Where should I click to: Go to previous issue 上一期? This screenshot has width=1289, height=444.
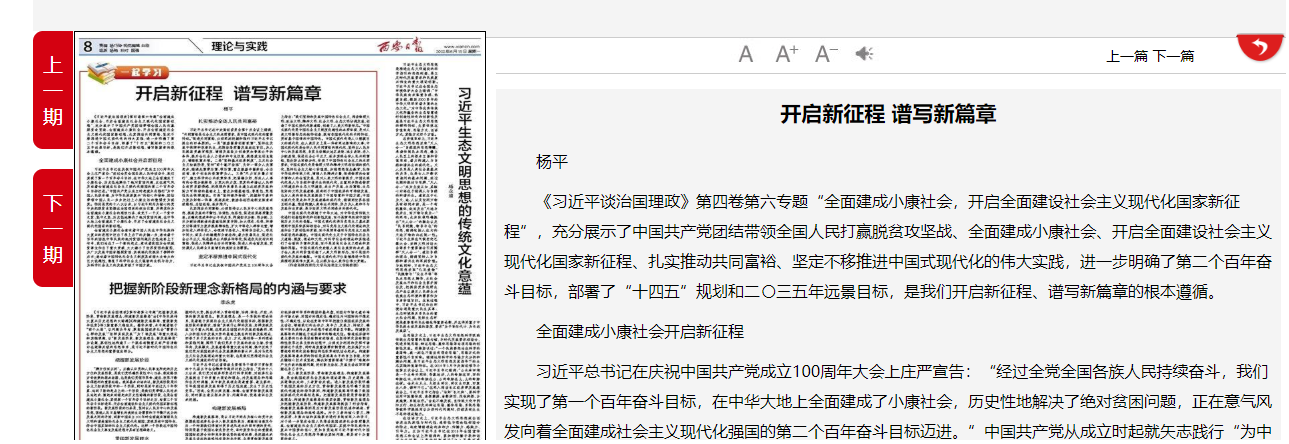(53, 90)
